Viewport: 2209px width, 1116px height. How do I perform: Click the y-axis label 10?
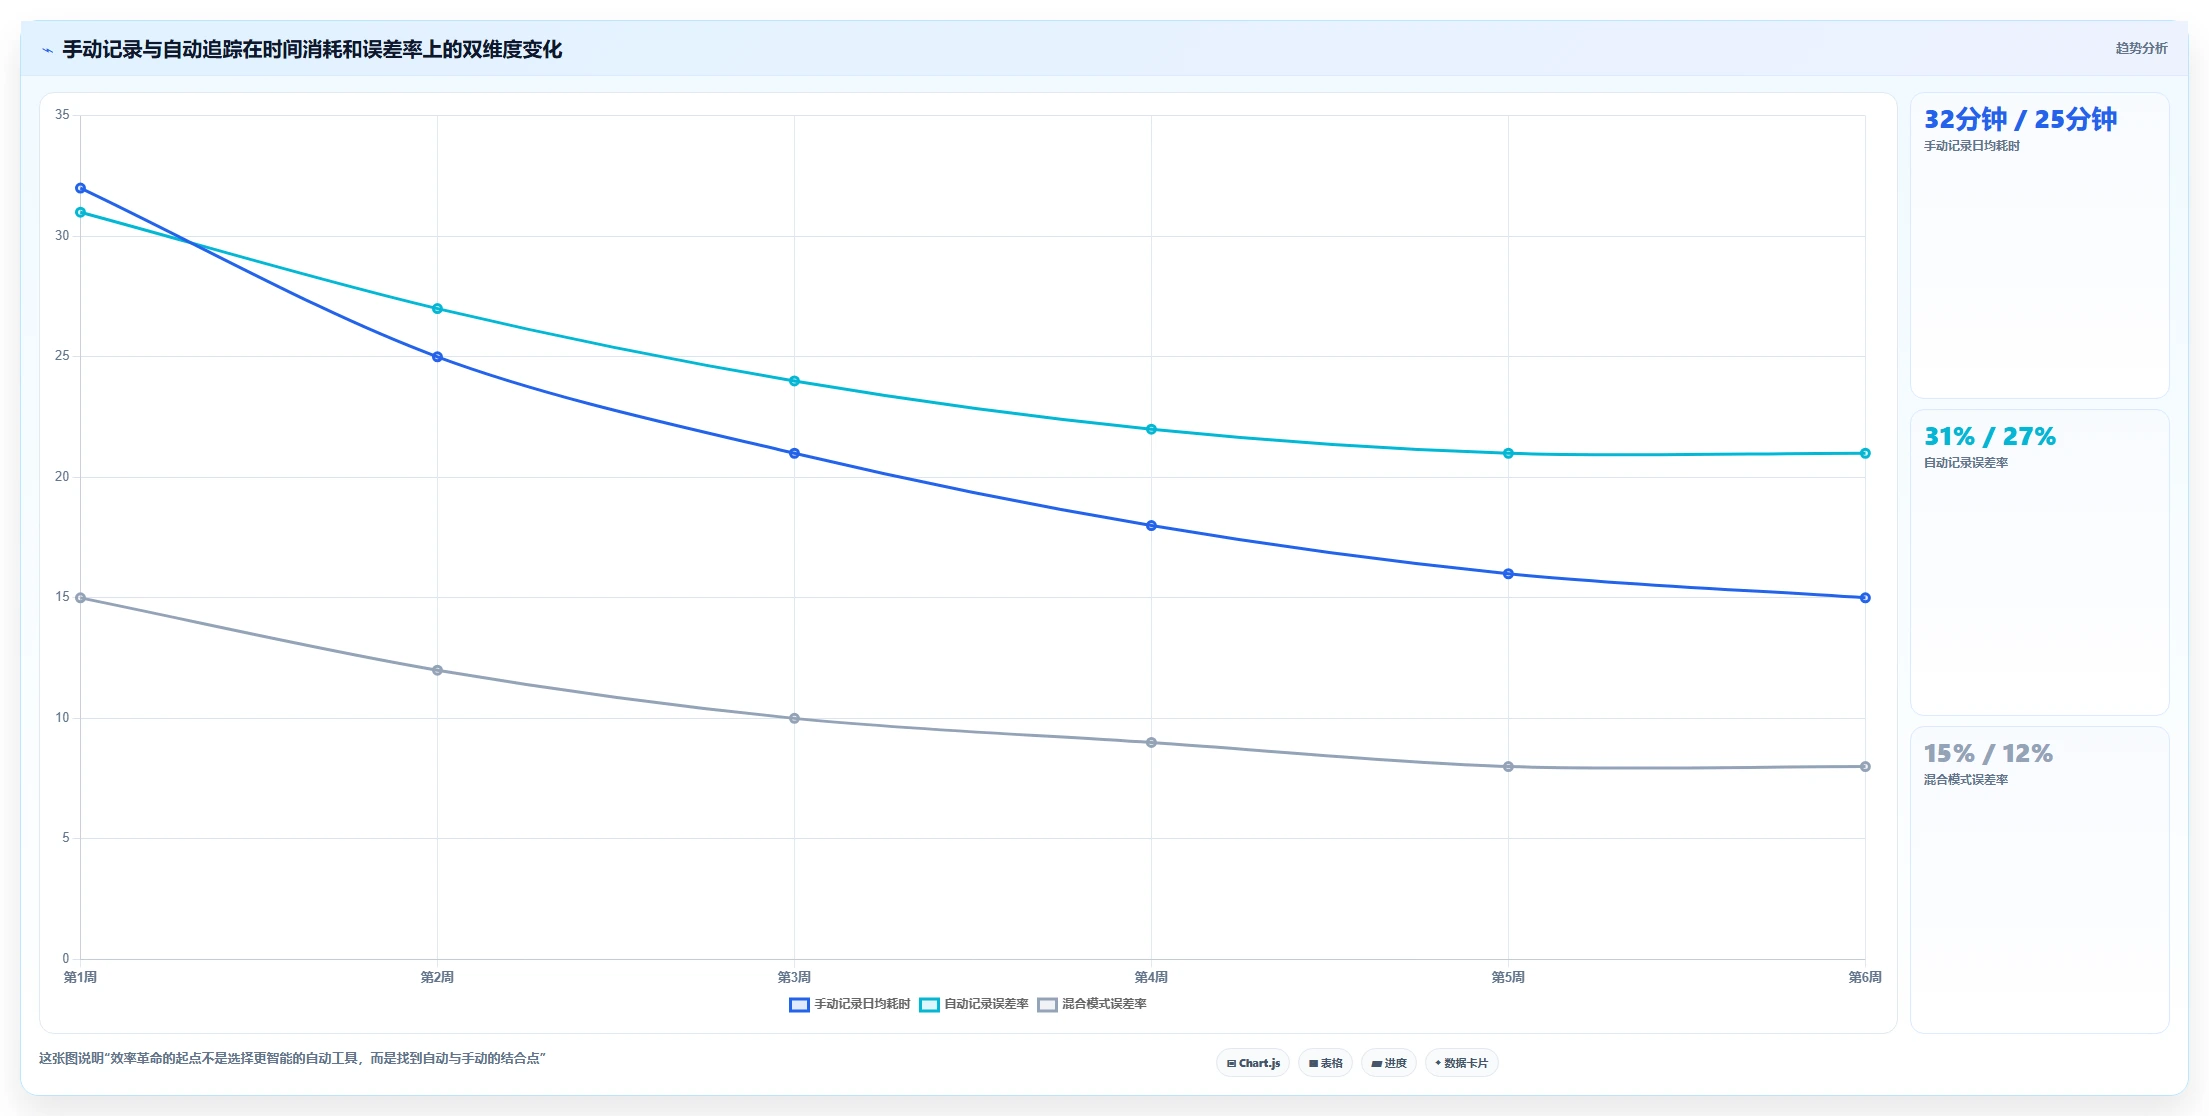[x=62, y=718]
